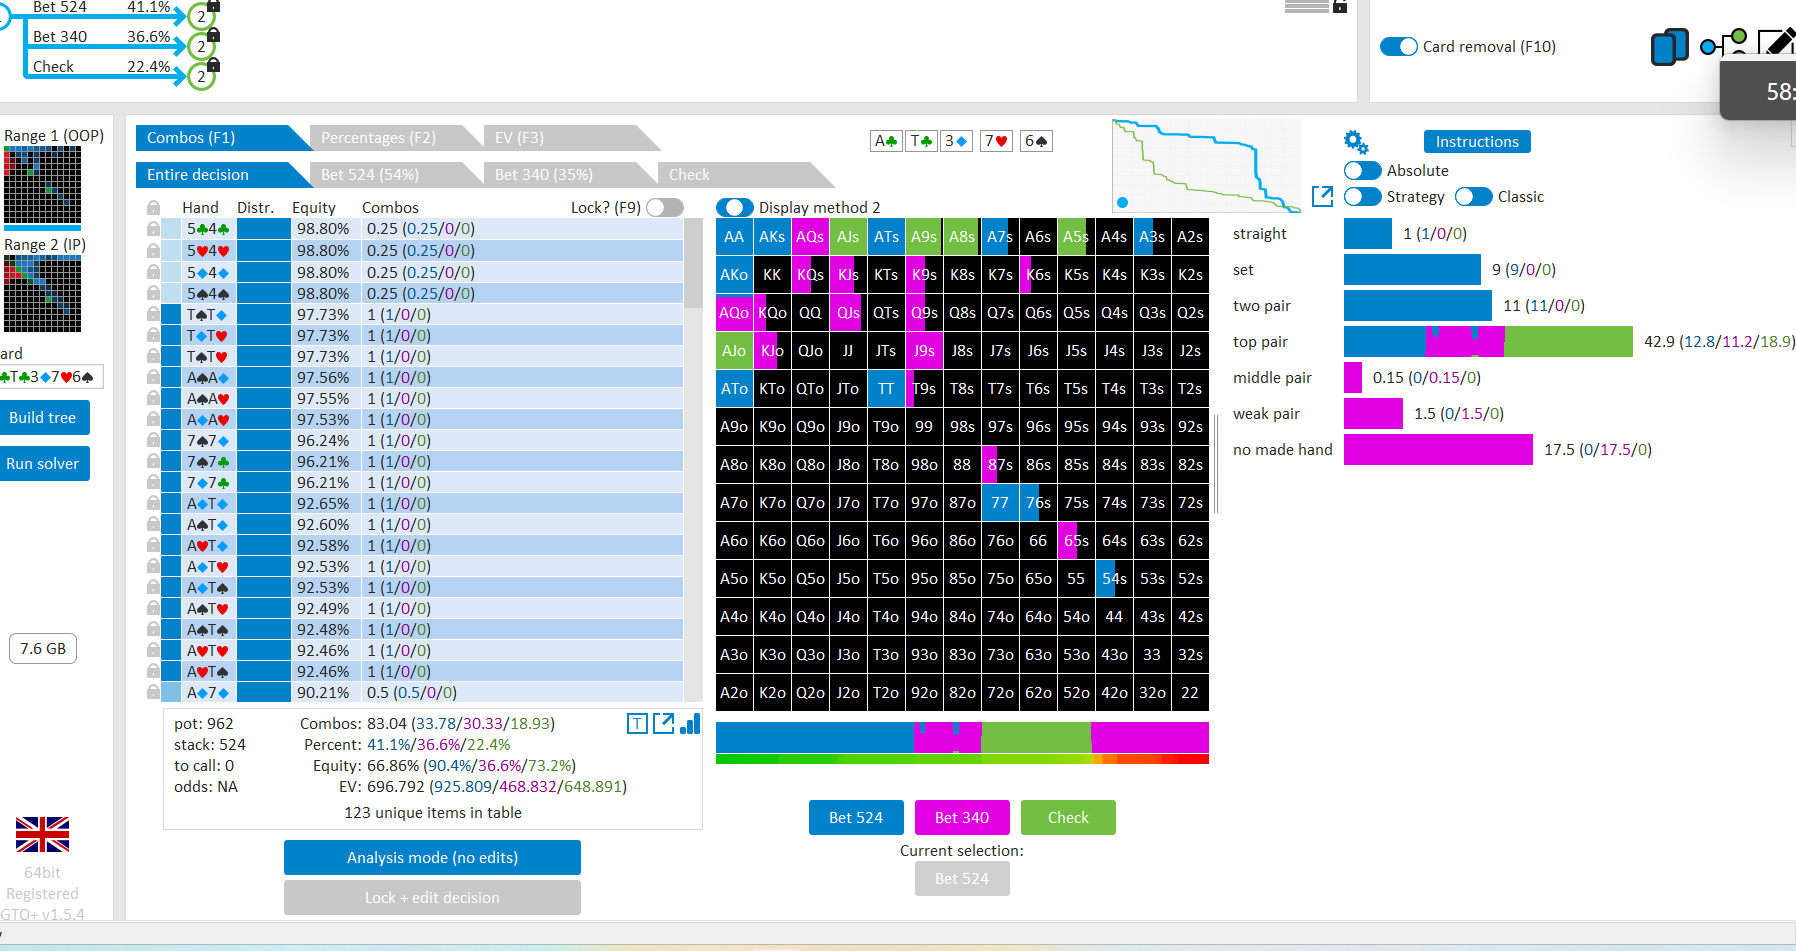
Task: Open Range 1 (OOP) grid thumbnail
Action: 42,185
